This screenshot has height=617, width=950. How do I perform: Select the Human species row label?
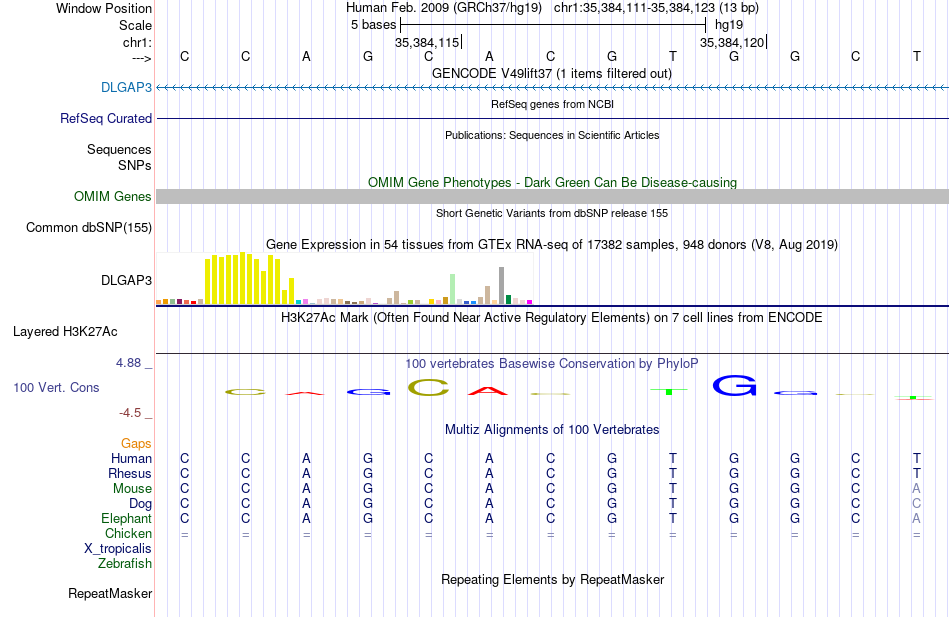pos(131,458)
